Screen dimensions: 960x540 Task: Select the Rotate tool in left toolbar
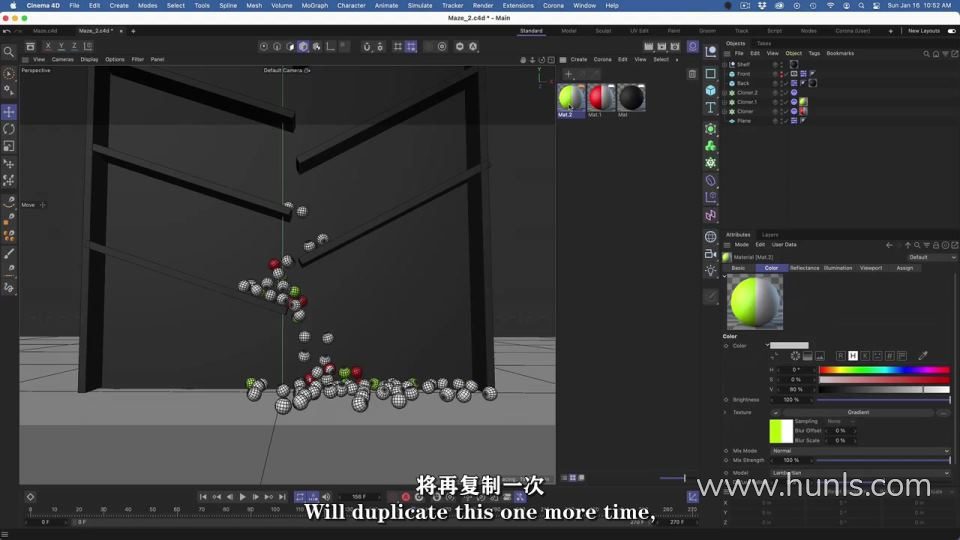tap(9, 129)
